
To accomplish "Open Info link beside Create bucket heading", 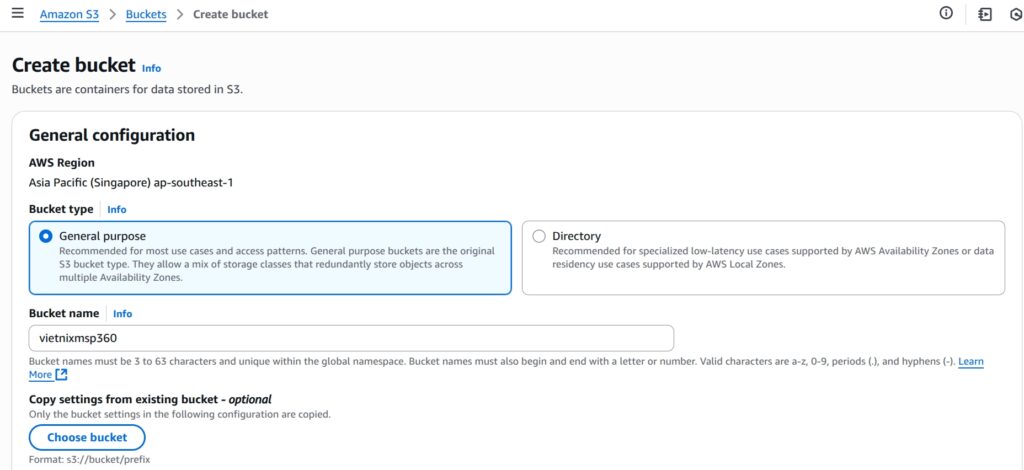I will point(152,68).
